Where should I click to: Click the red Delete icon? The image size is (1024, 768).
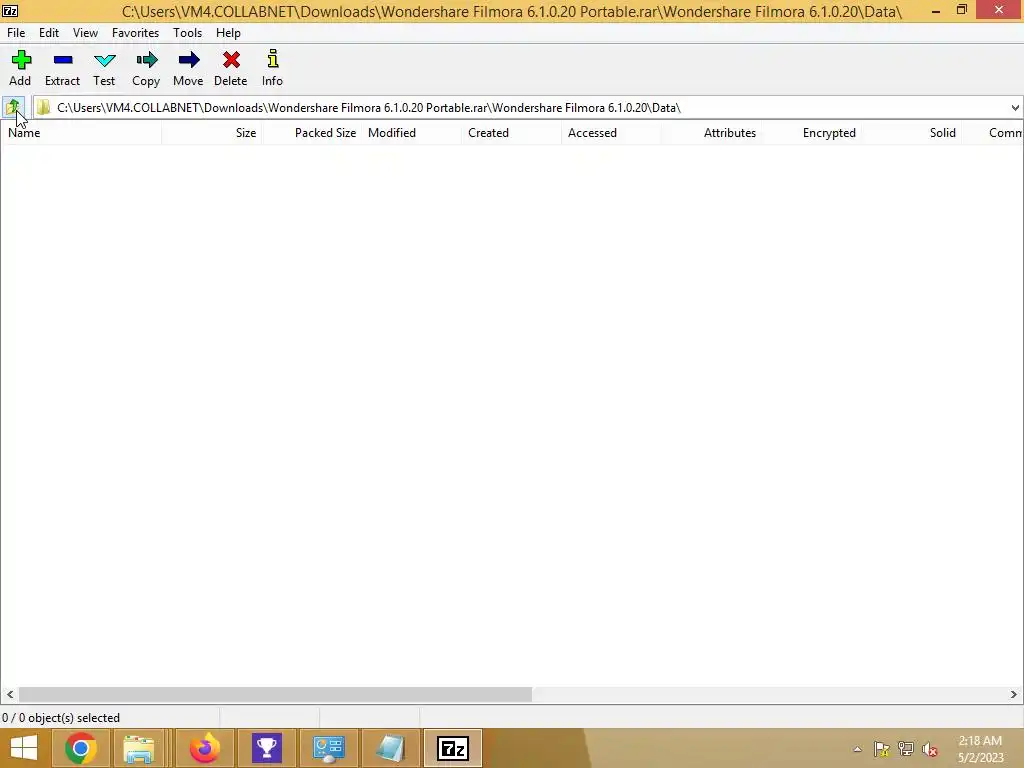(x=231, y=68)
